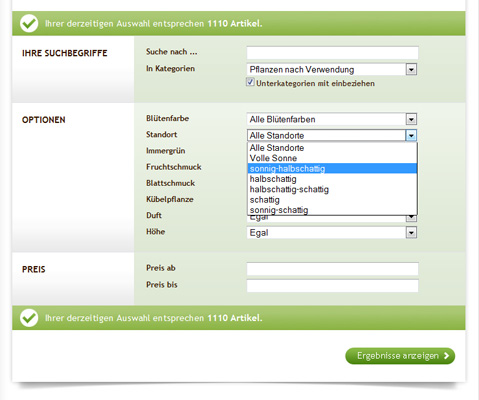Focus the Suche nach text field
The width and height of the screenshot is (479, 400).
[332, 53]
